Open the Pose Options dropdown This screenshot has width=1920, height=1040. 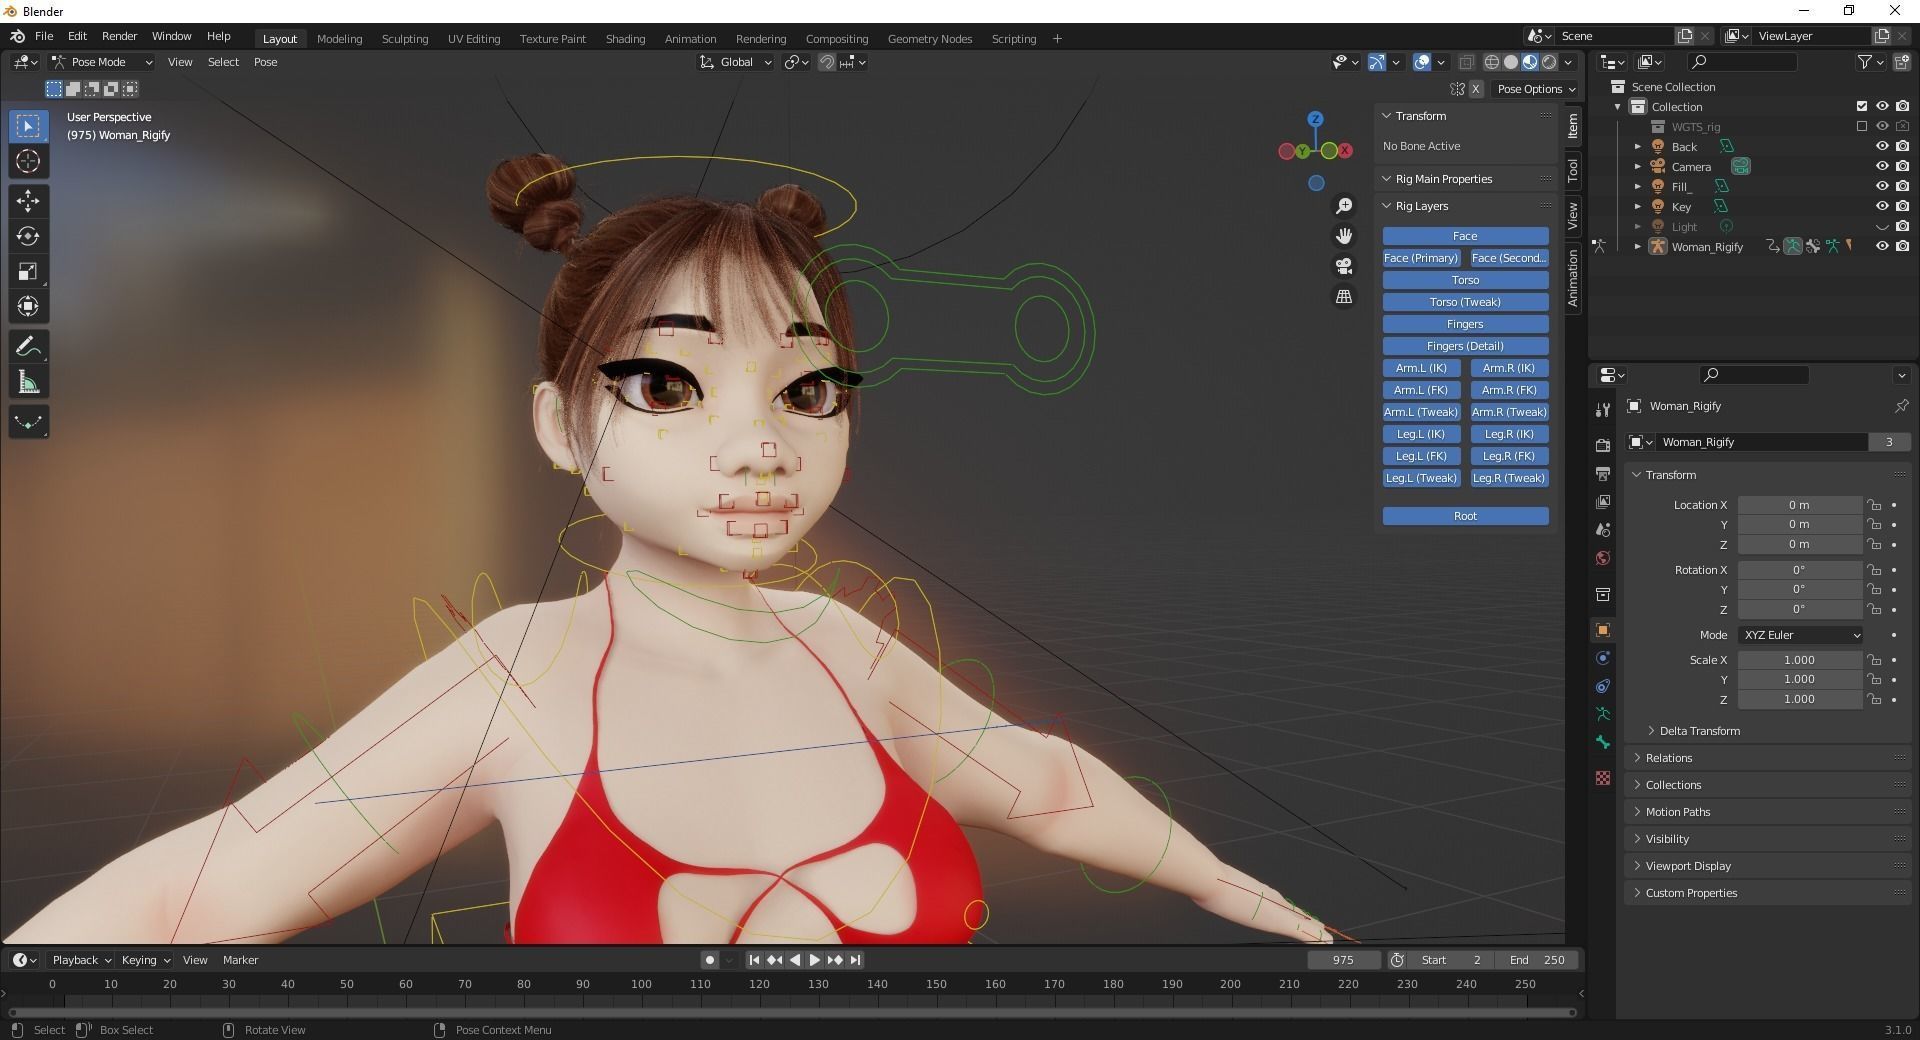pos(1536,89)
